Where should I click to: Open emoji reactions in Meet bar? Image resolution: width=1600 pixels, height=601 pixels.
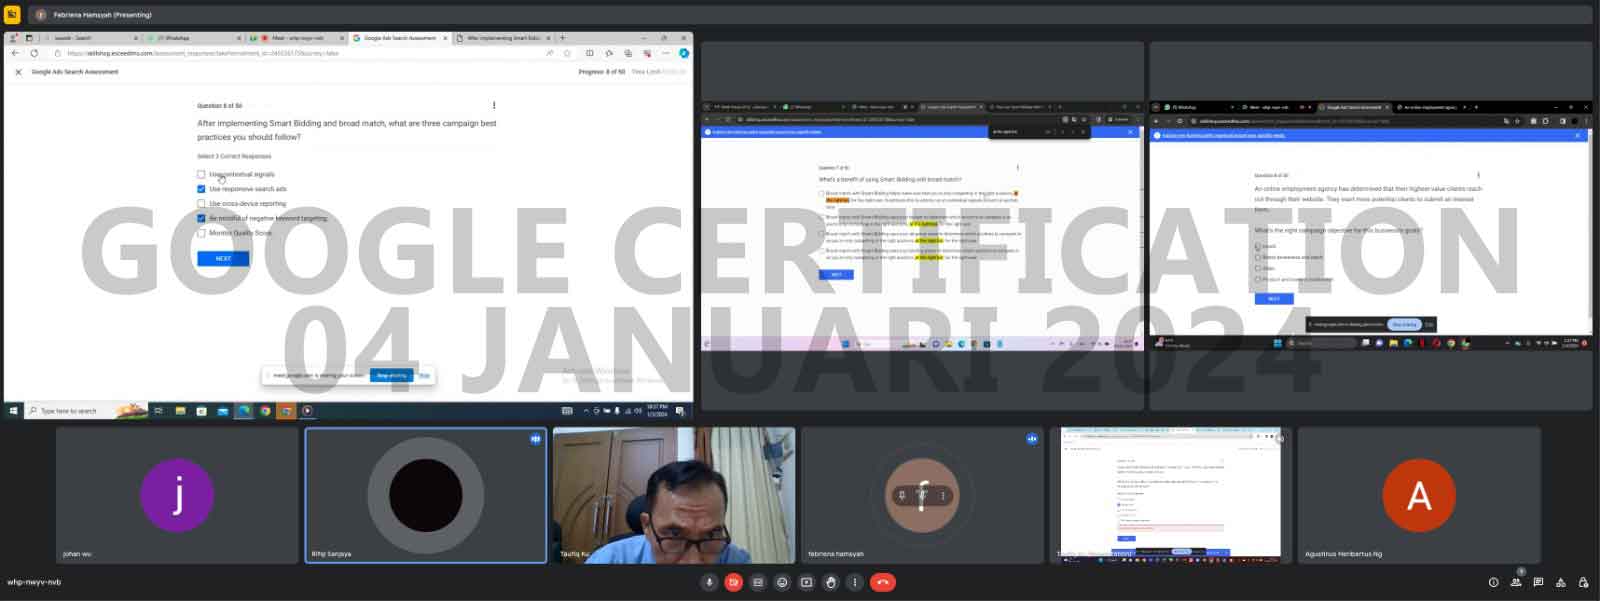pos(782,582)
